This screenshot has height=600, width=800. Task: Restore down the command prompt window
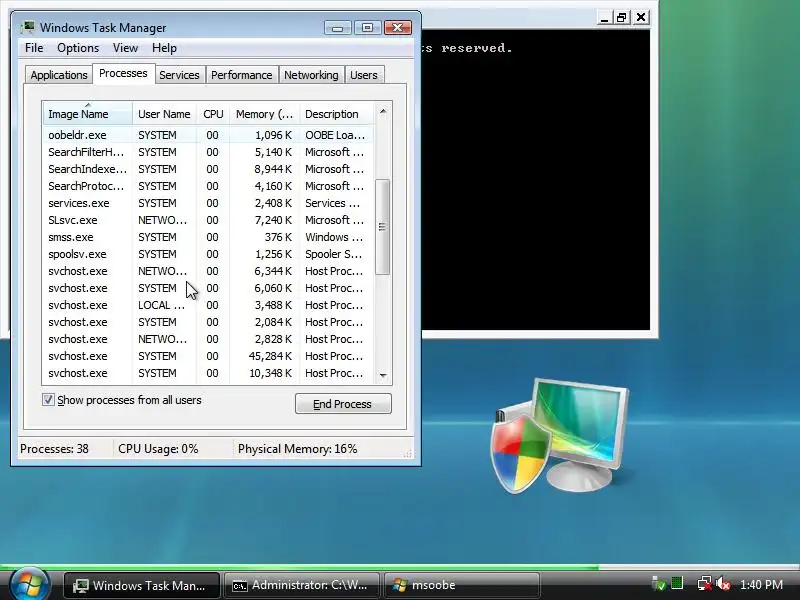pos(621,18)
